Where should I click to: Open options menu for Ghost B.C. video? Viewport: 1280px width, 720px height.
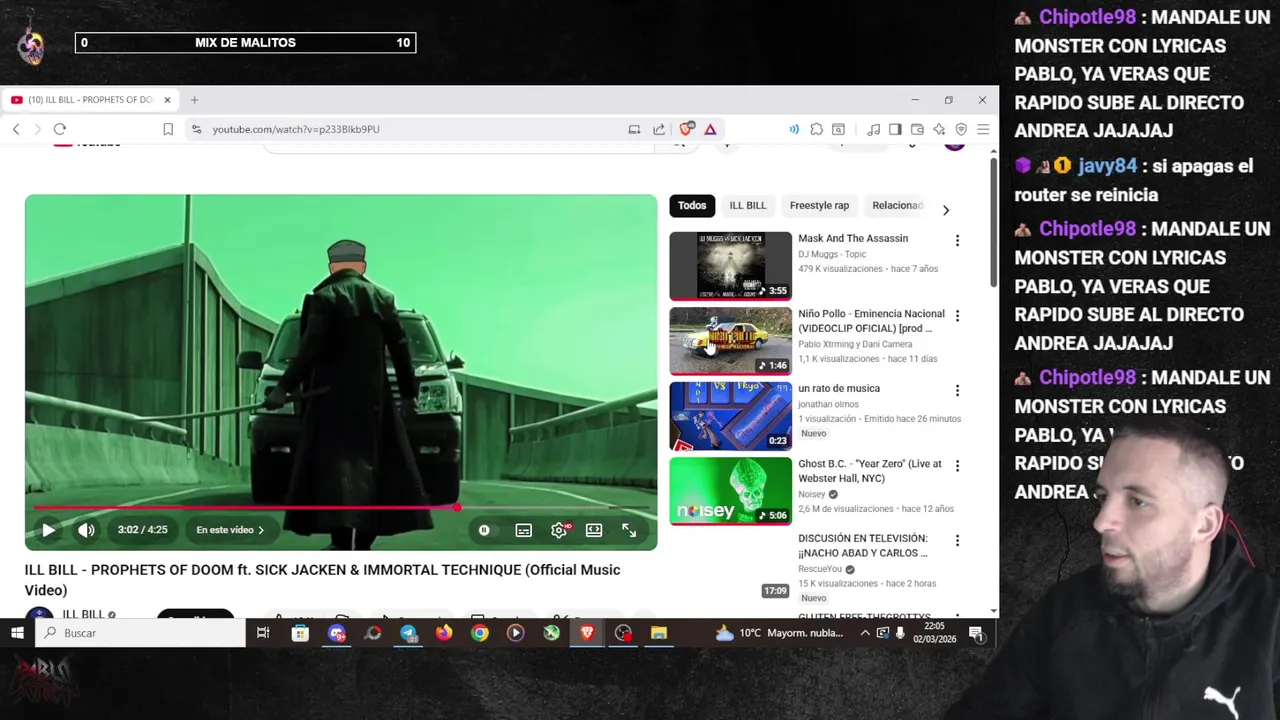(x=957, y=465)
